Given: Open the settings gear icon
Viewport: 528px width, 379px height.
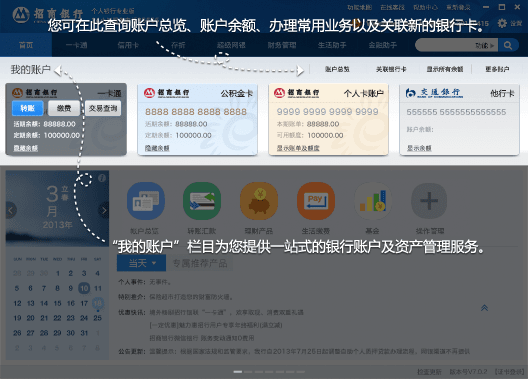Looking at the screenshot, I should [502, 23].
